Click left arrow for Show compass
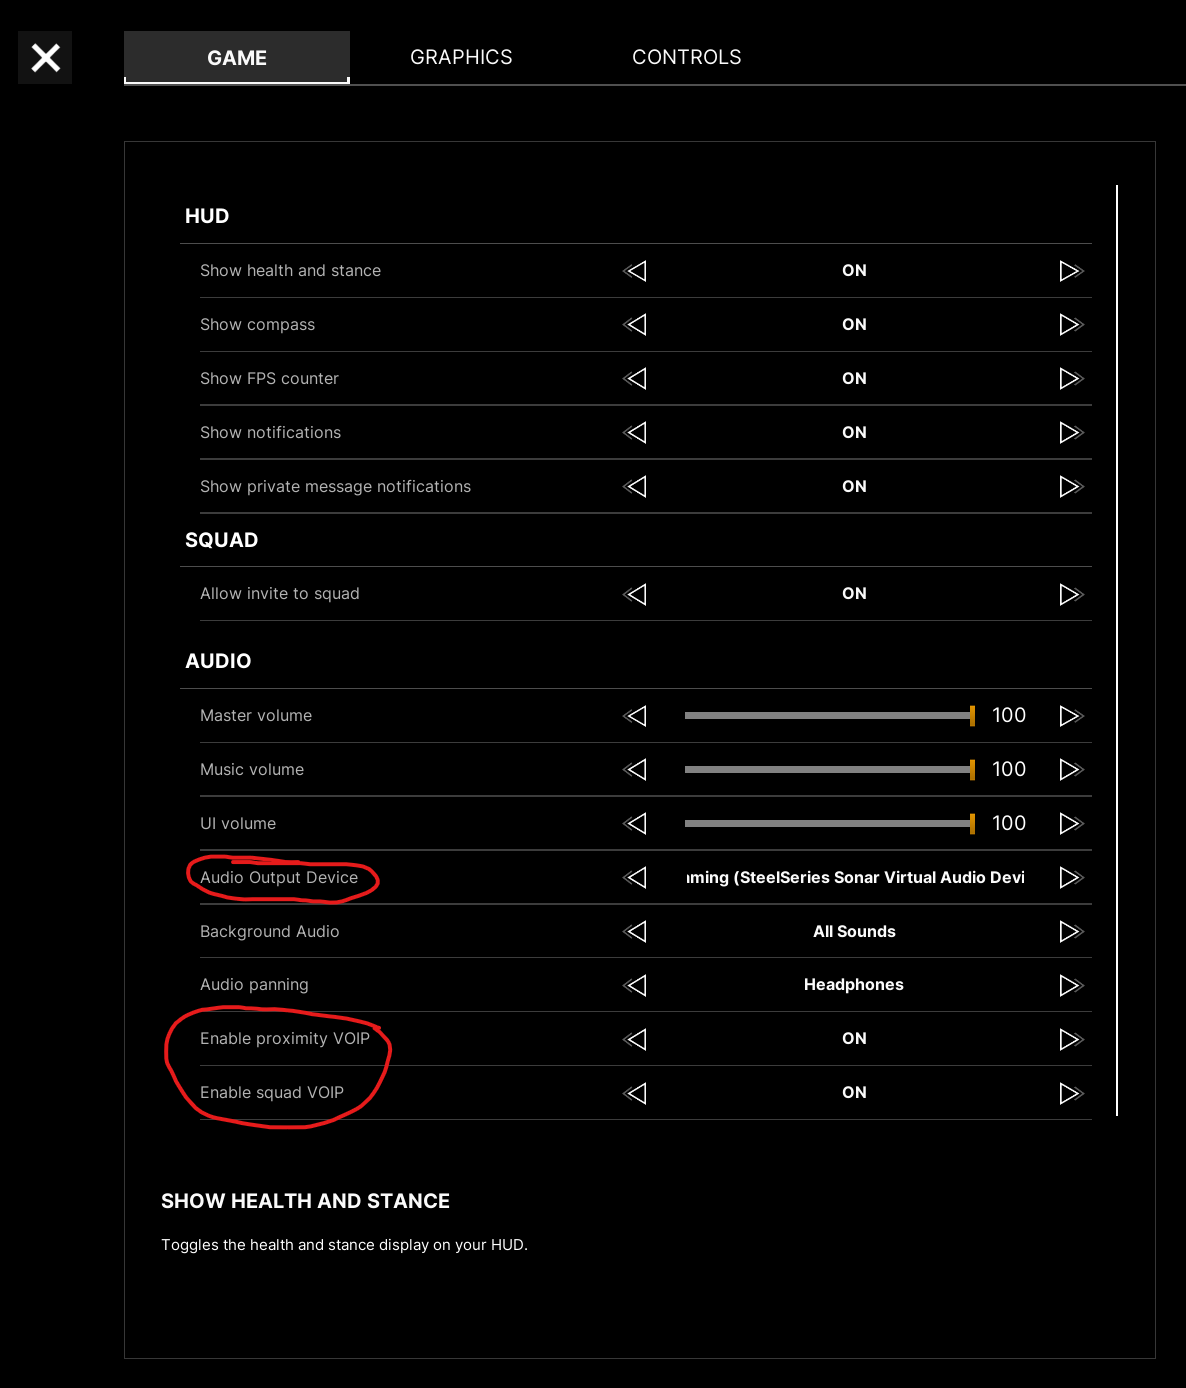This screenshot has width=1186, height=1388. click(x=635, y=325)
